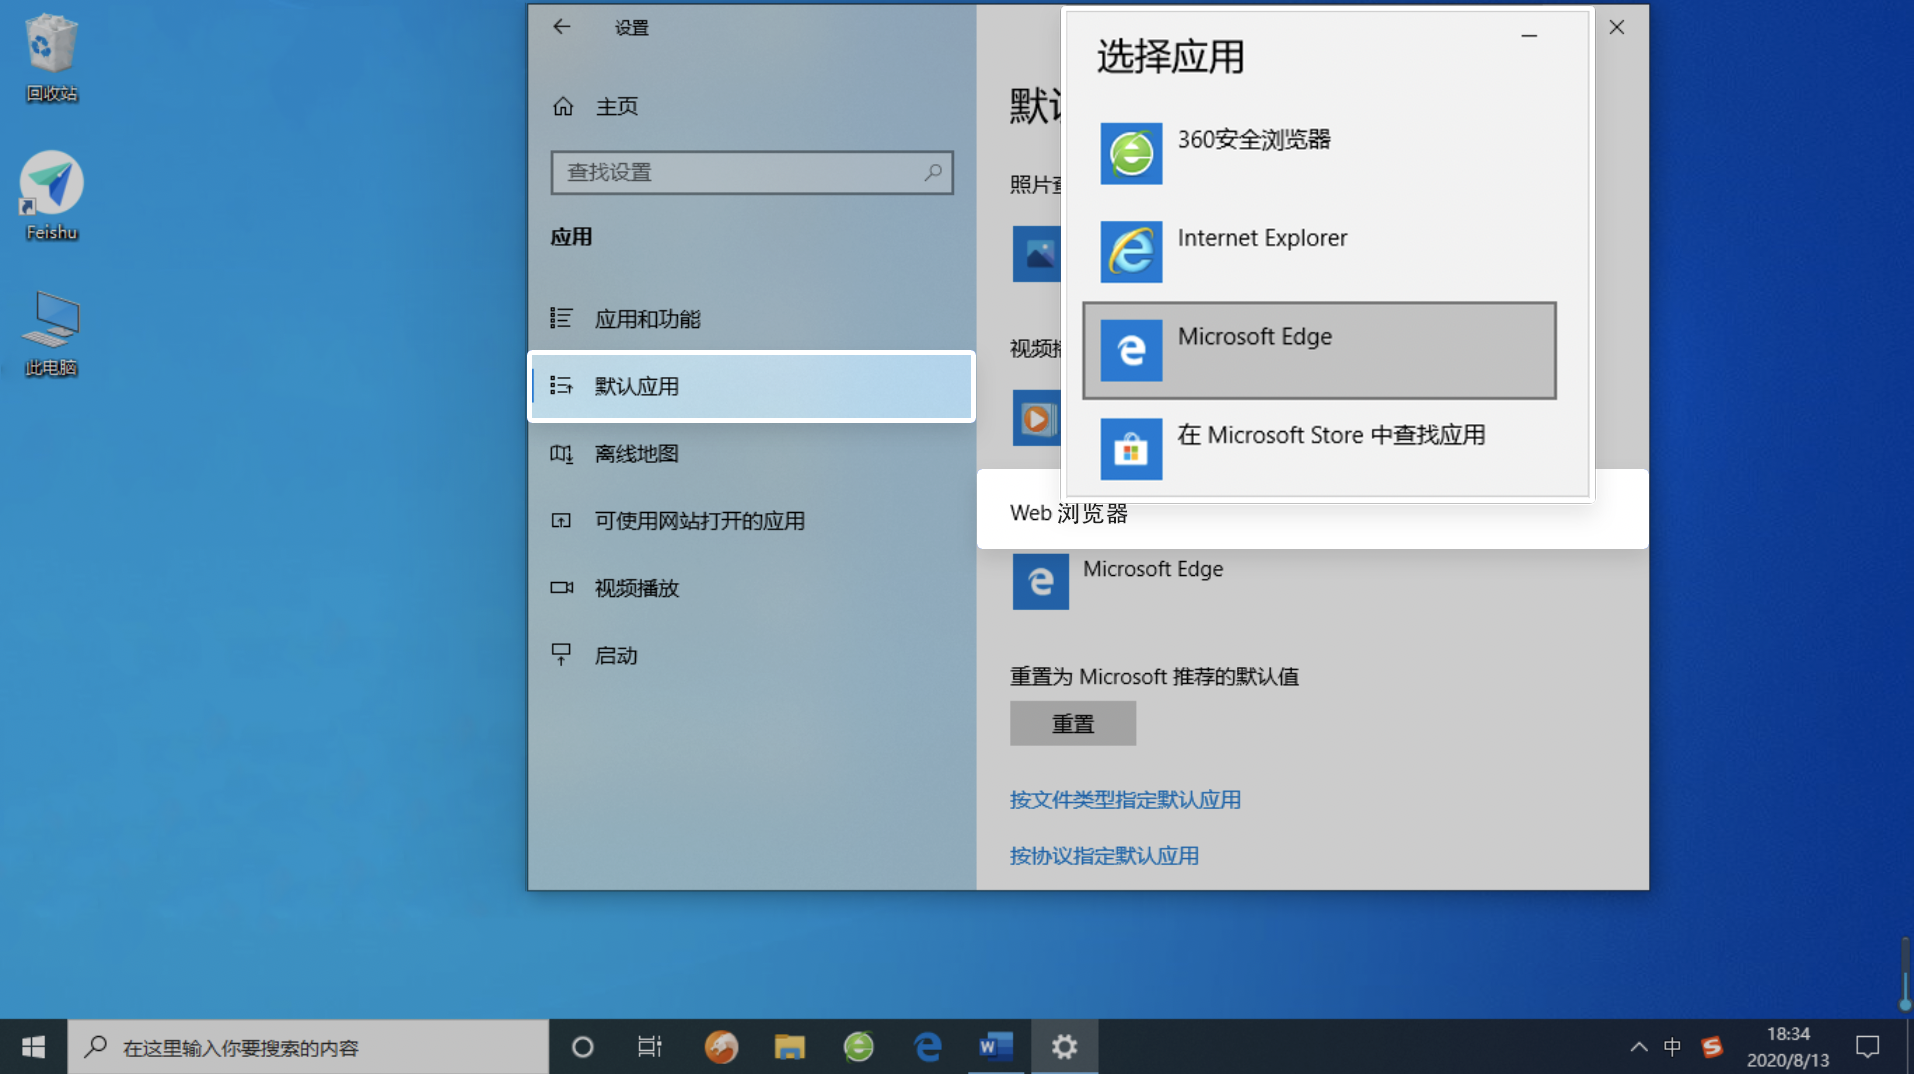Select Feishu desktop shortcut
Screen dimensions: 1914x1074
point(51,196)
